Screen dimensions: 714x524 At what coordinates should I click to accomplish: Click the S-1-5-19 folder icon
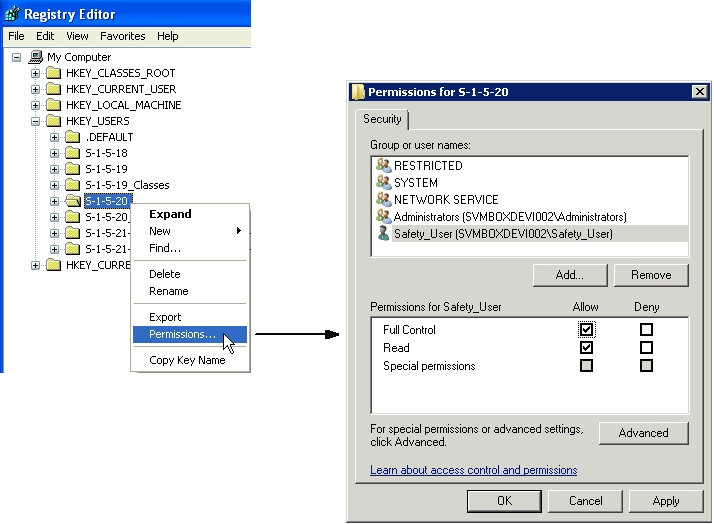(72, 169)
